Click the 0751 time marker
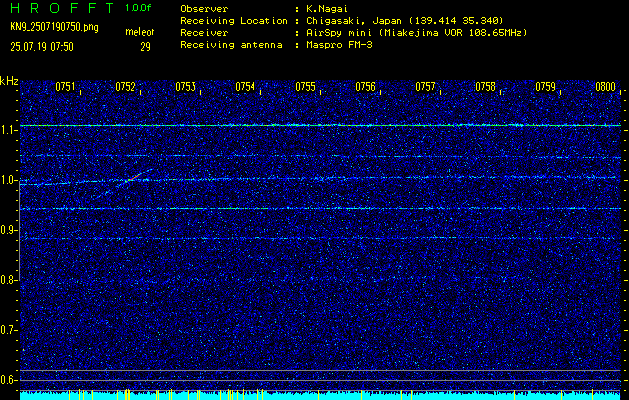 [x=65, y=87]
